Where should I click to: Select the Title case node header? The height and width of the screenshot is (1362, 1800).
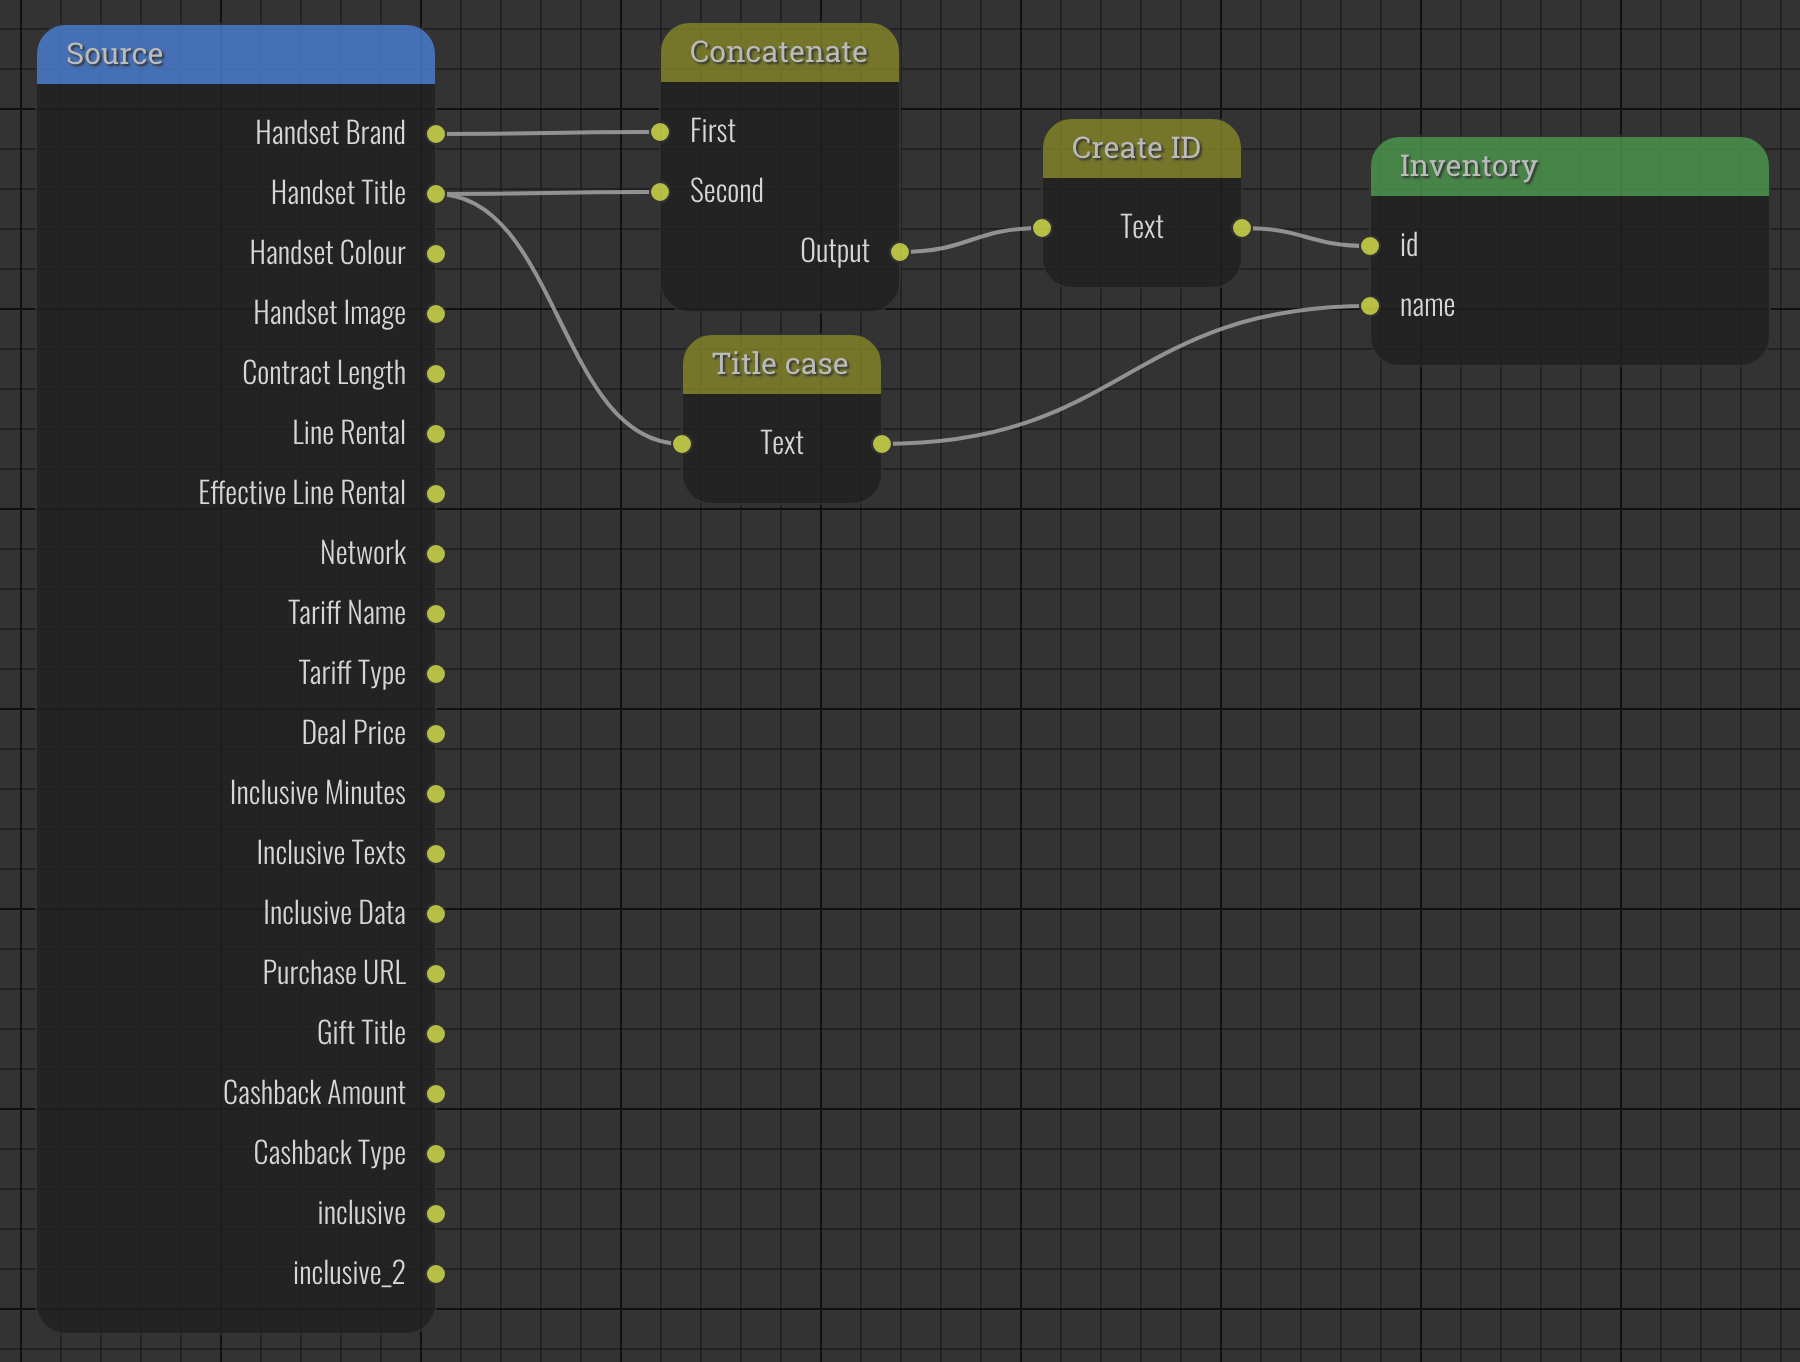[780, 364]
